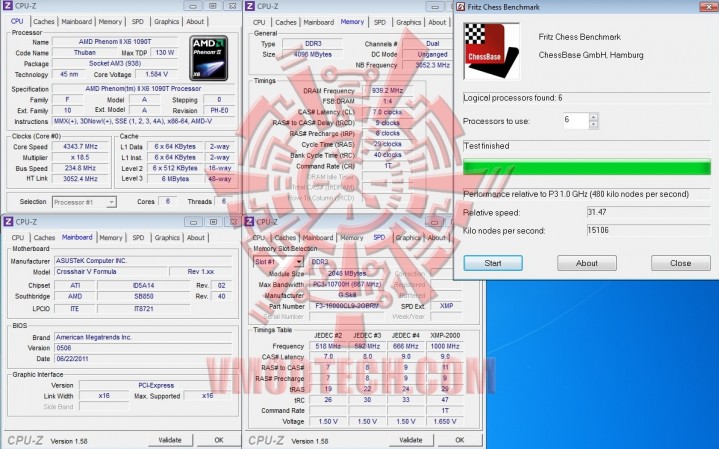
Task: Click the Specification AMD Phenom II X6 1090T Processor
Action: point(143,89)
